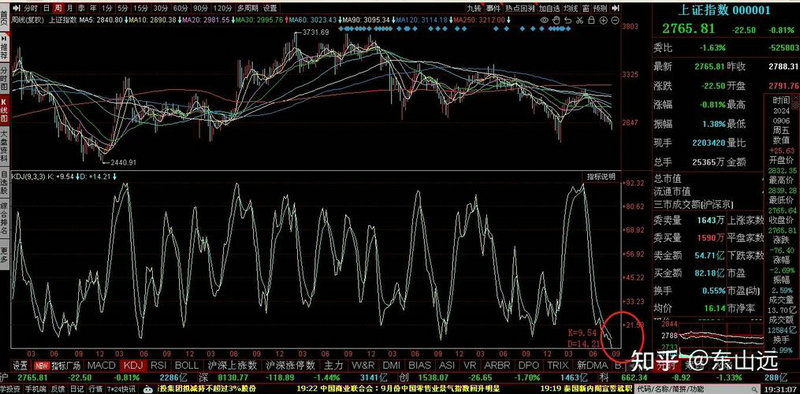This screenshot has height=394, width=800.
Task: Click the arrow icon right of 预测 button
Action: (615, 8)
